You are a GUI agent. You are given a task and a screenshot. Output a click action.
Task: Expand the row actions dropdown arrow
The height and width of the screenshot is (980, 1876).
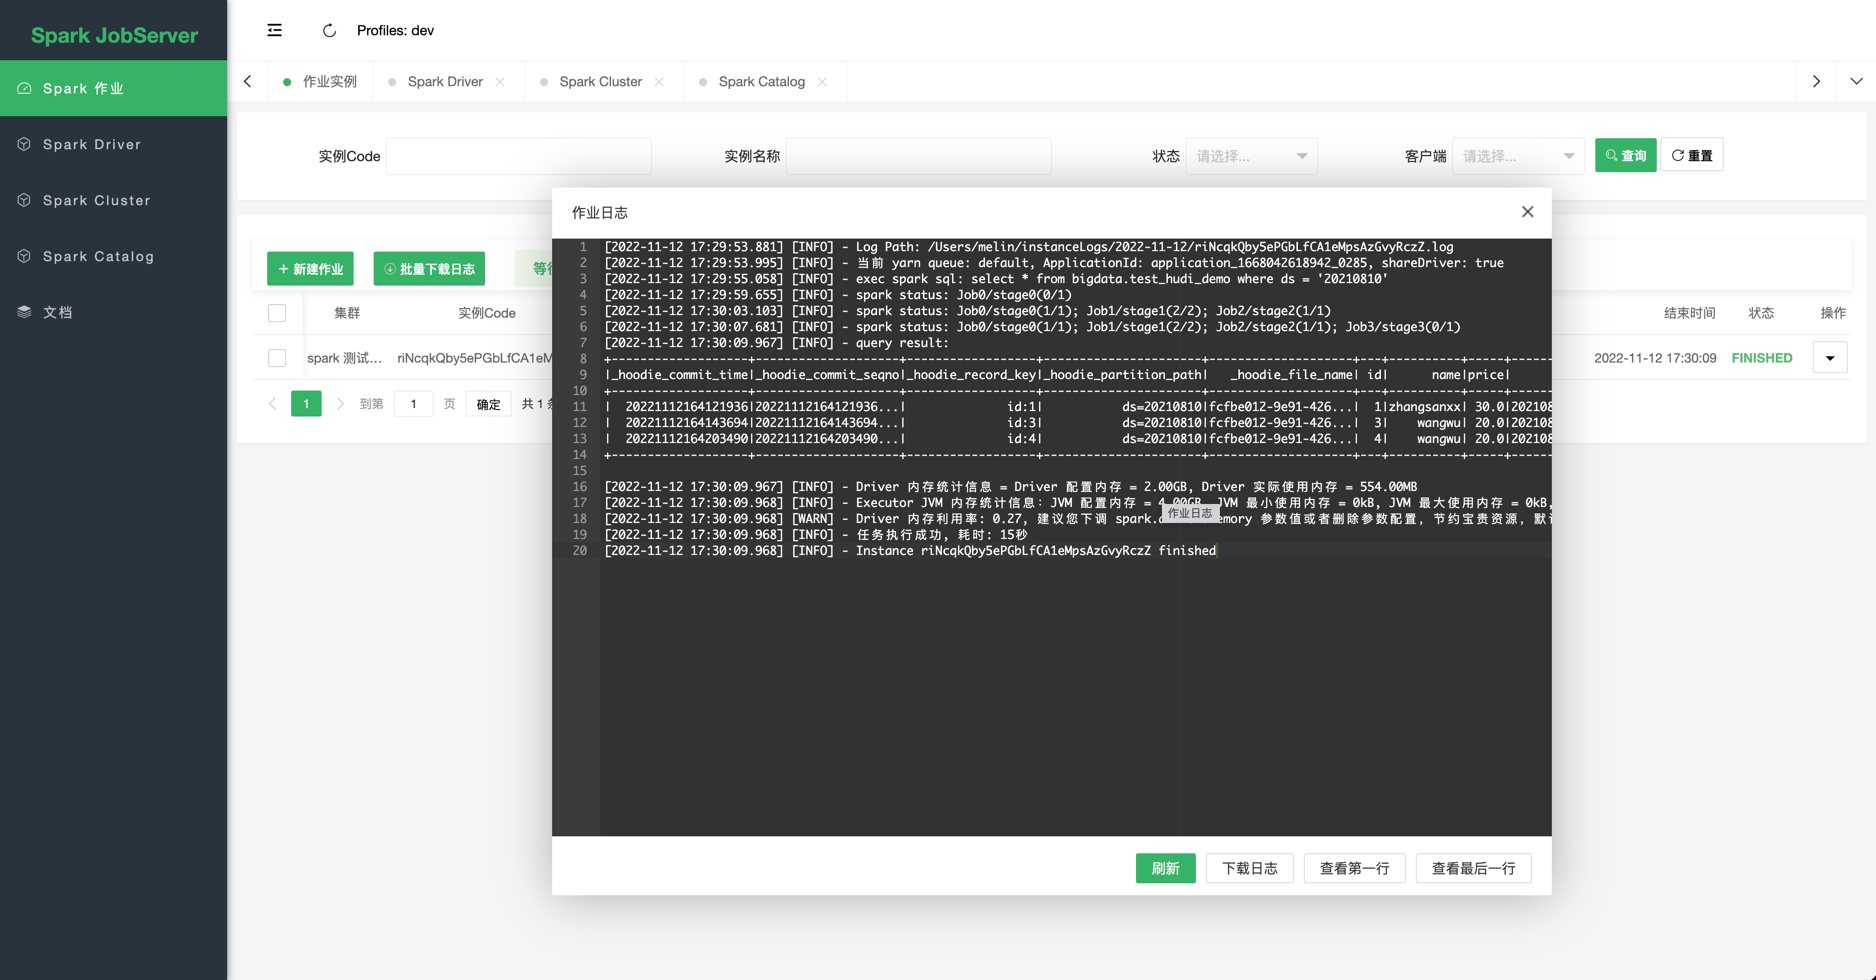click(x=1829, y=358)
